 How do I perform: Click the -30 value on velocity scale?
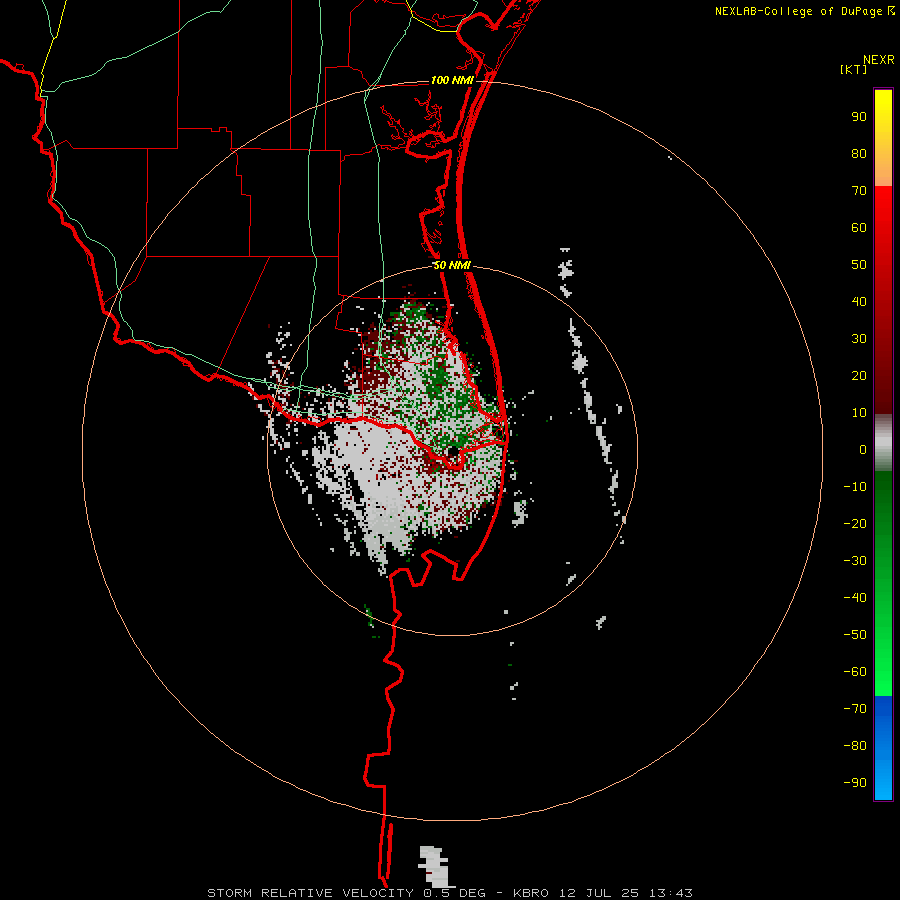tap(855, 561)
